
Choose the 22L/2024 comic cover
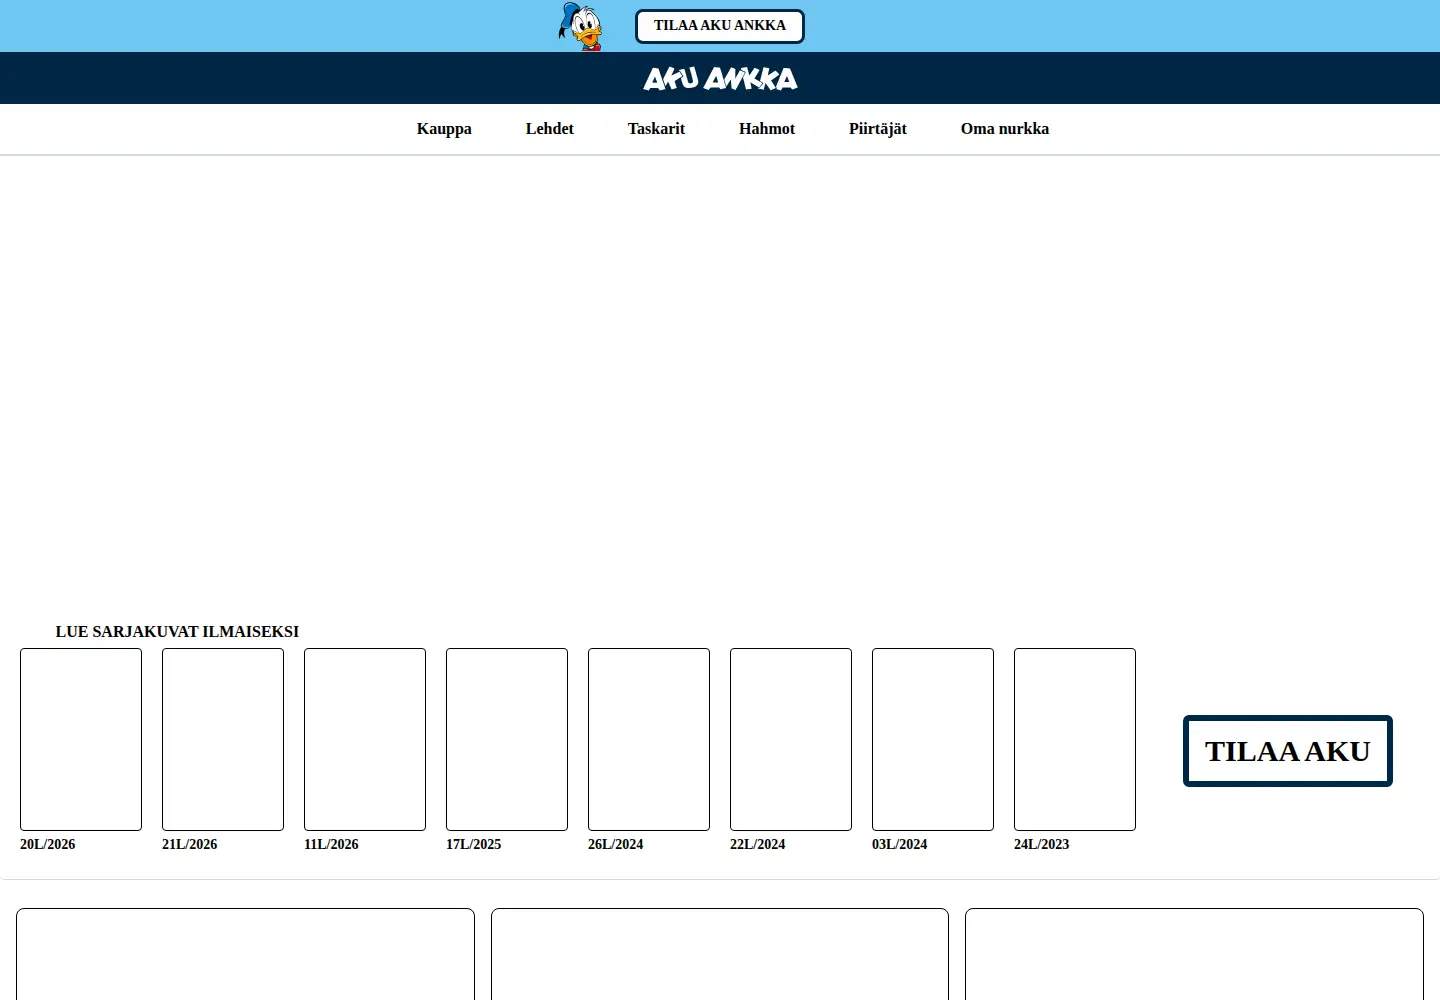(791, 739)
